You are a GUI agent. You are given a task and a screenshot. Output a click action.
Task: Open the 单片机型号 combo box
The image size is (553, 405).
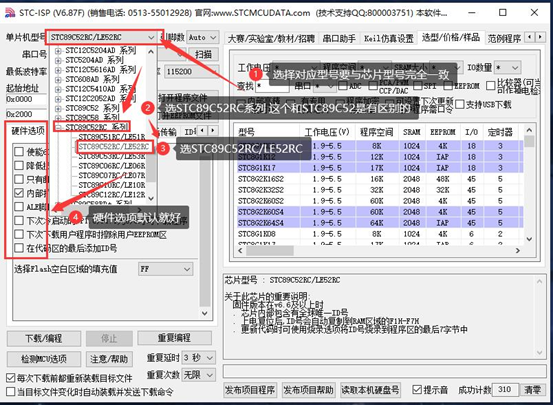pyautogui.click(x=103, y=37)
